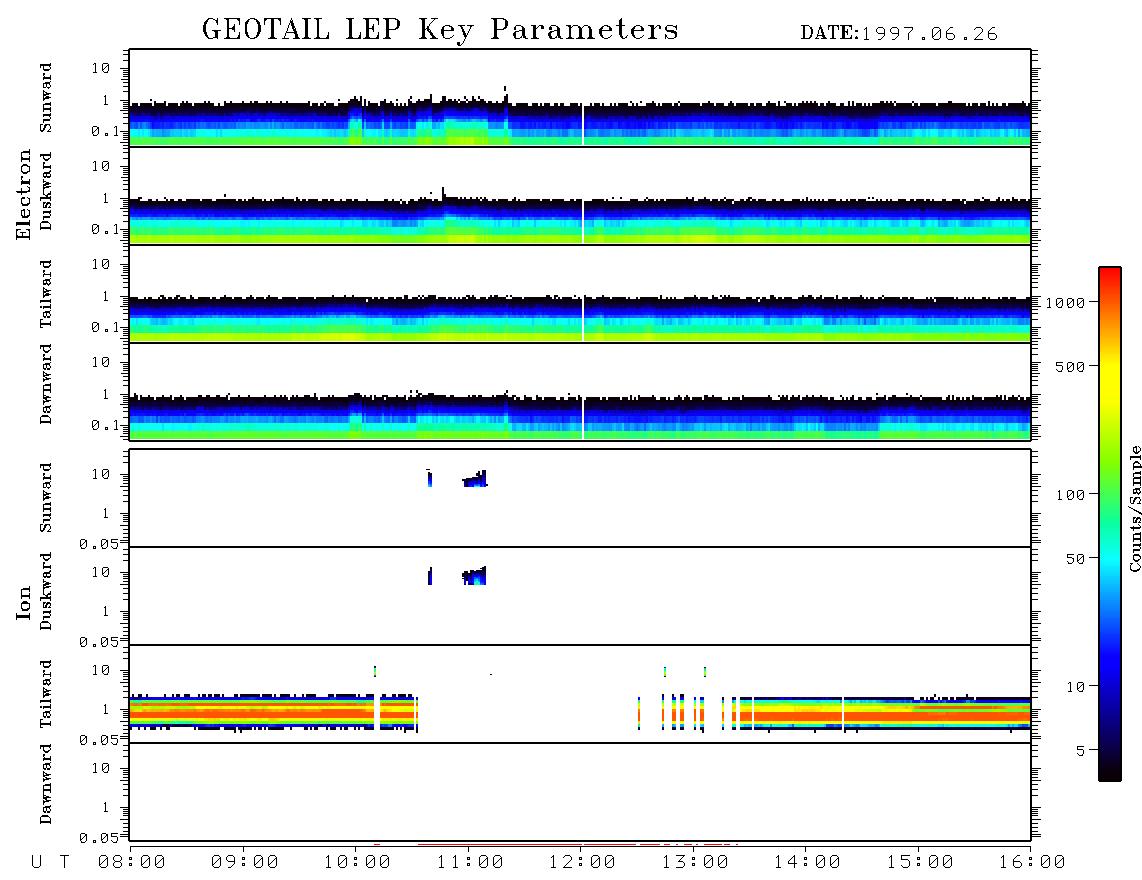Click the Electron Tailward panel label
Viewport: 1142px width, 880px height.
pyautogui.click(x=46, y=294)
